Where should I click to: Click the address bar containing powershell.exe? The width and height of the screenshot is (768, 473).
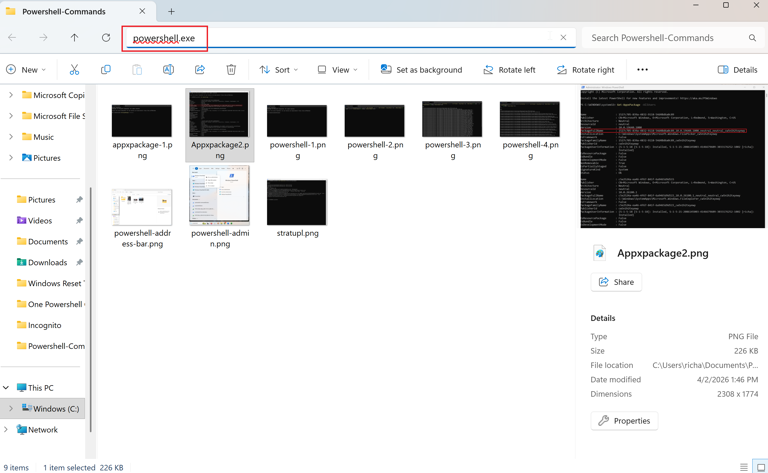pyautogui.click(x=350, y=38)
